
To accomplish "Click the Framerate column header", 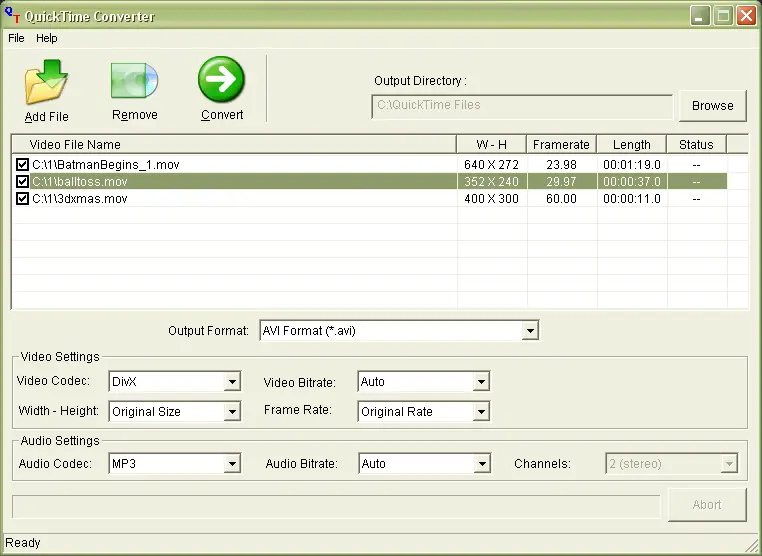I will (561, 145).
